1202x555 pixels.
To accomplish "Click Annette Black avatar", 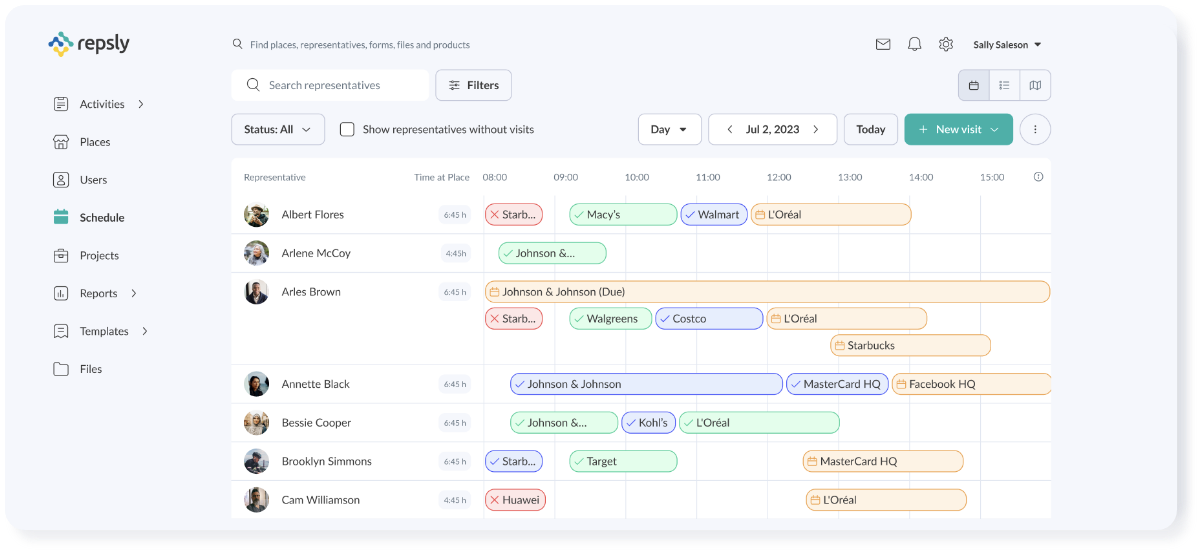I will click(256, 384).
